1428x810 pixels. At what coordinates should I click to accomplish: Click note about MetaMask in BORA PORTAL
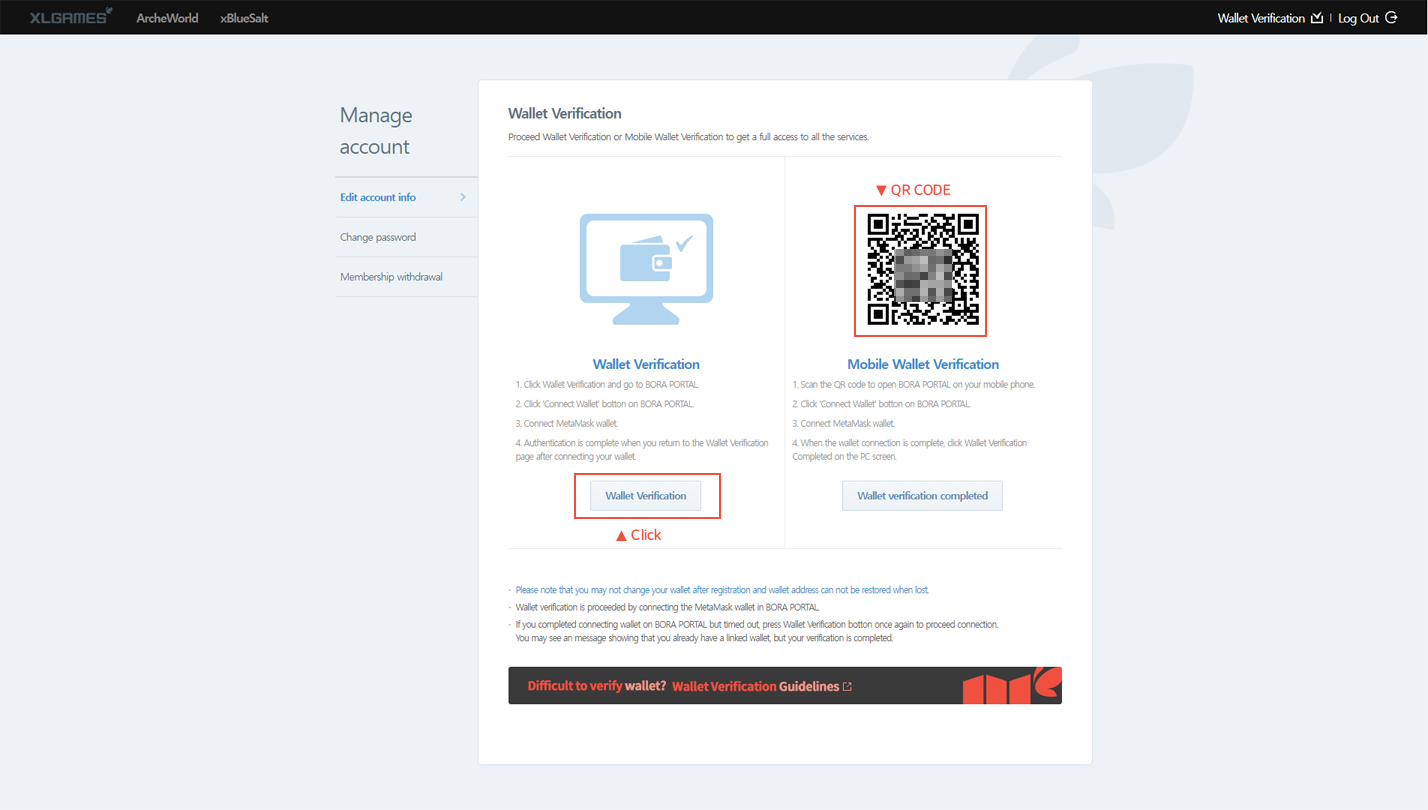(667, 607)
